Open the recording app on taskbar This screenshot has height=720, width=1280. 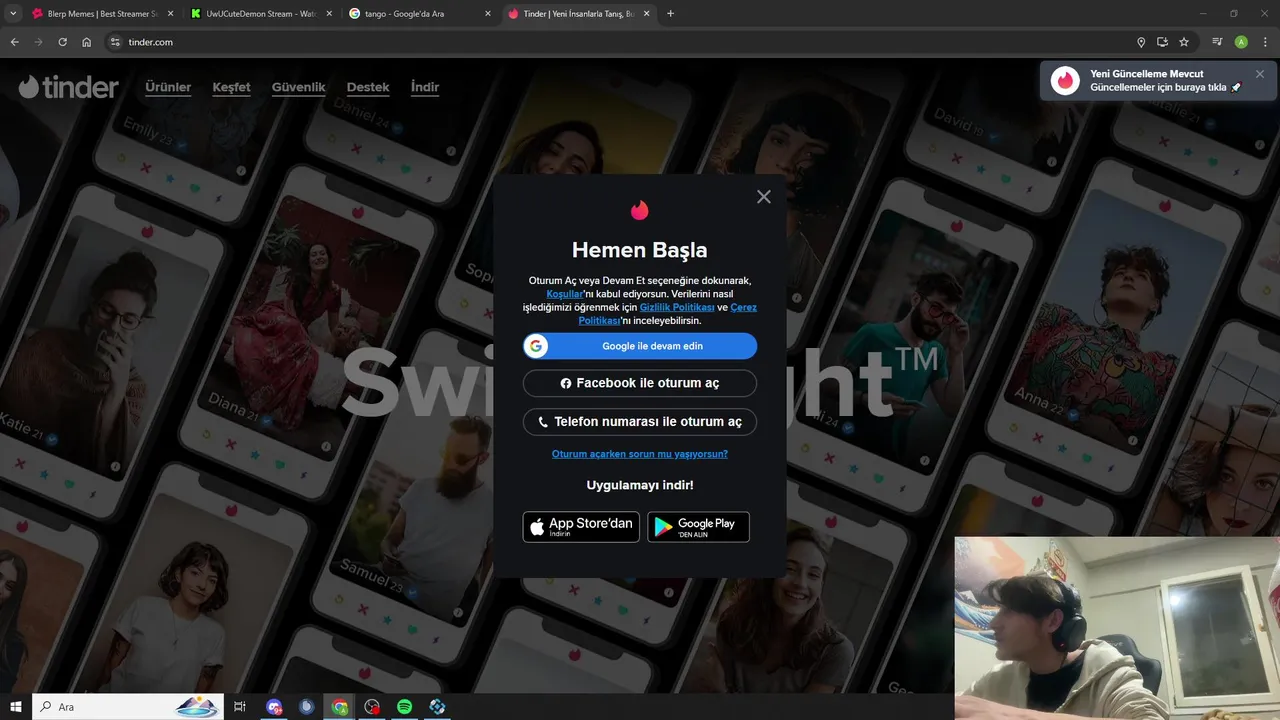(x=372, y=707)
